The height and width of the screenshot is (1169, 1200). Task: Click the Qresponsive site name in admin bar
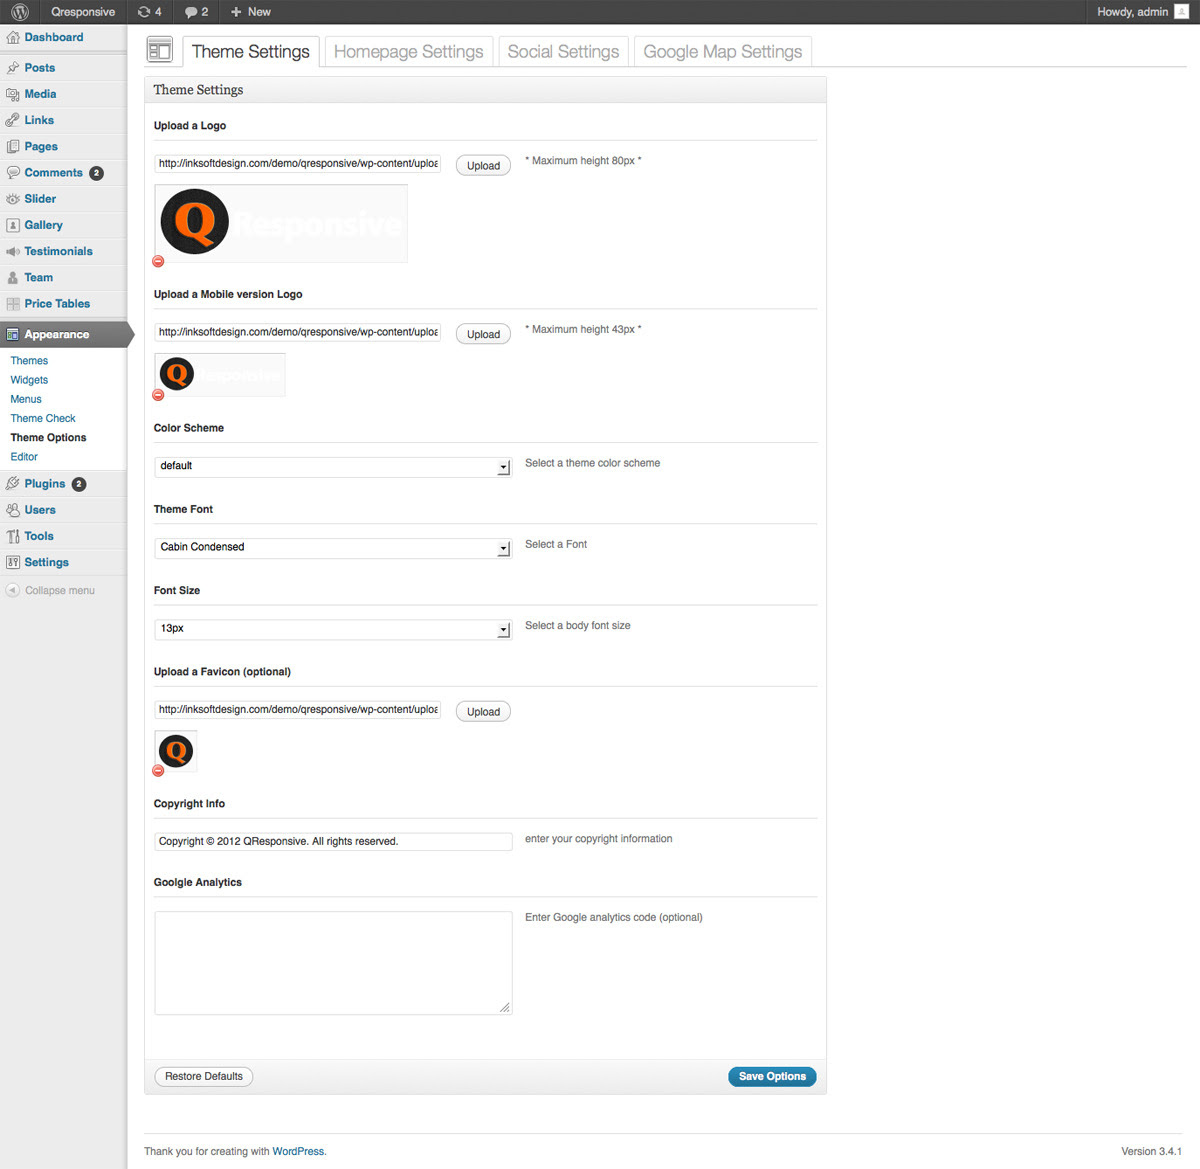(x=83, y=12)
